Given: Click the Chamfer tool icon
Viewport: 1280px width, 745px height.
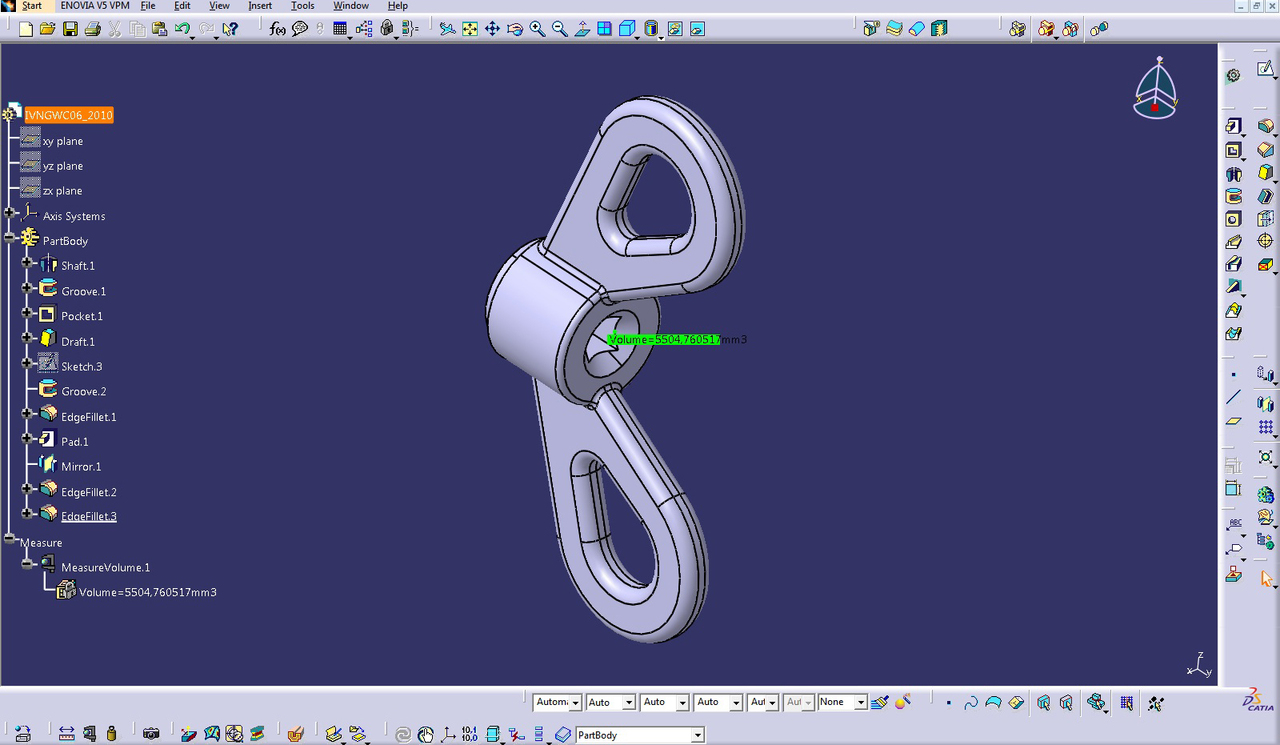Looking at the screenshot, I should [x=1265, y=150].
